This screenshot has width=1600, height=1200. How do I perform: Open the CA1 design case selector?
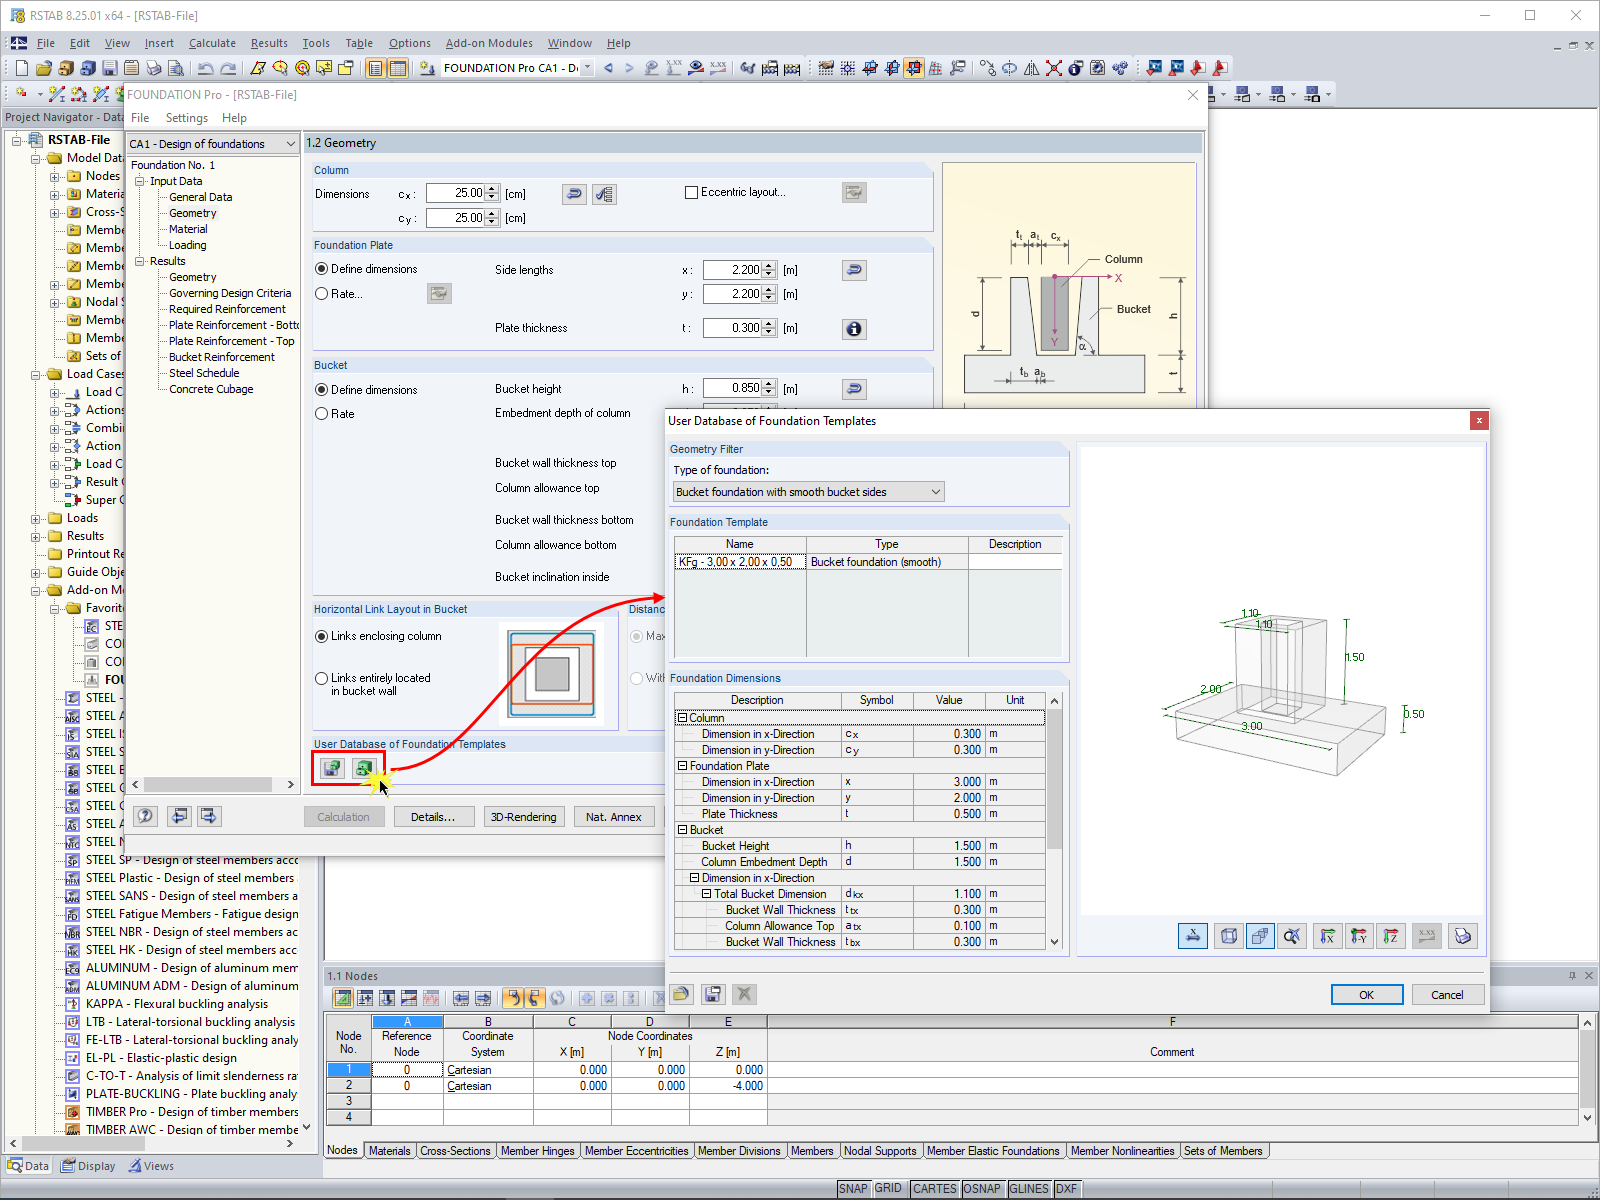click(x=289, y=143)
